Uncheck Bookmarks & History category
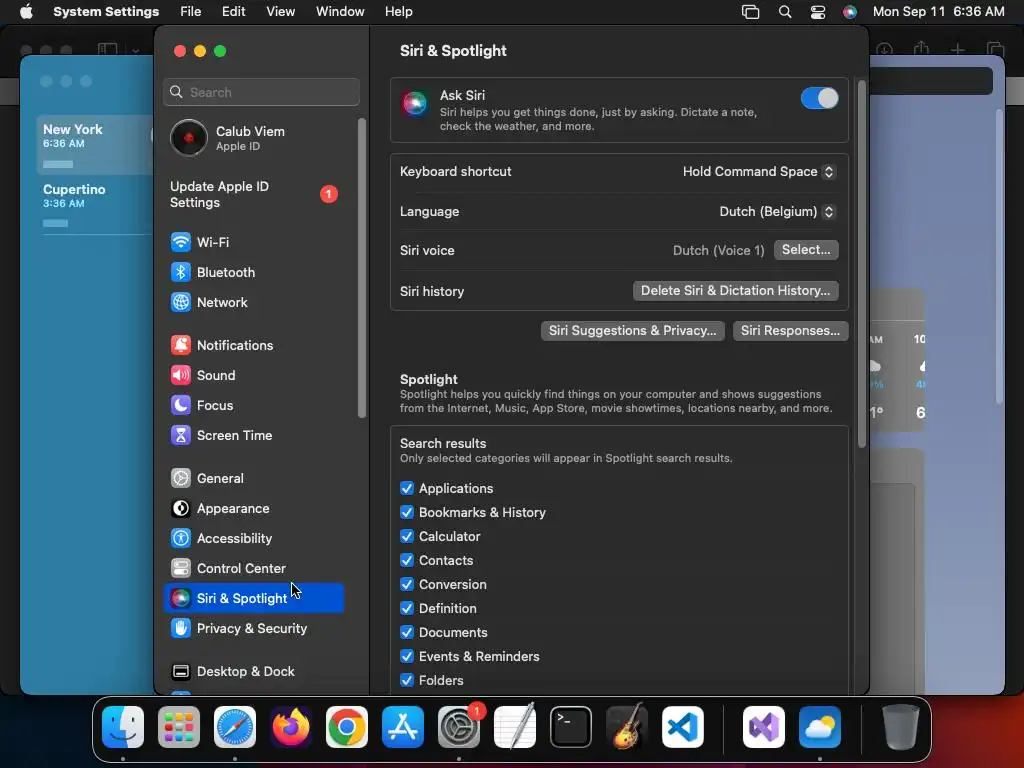 (407, 513)
